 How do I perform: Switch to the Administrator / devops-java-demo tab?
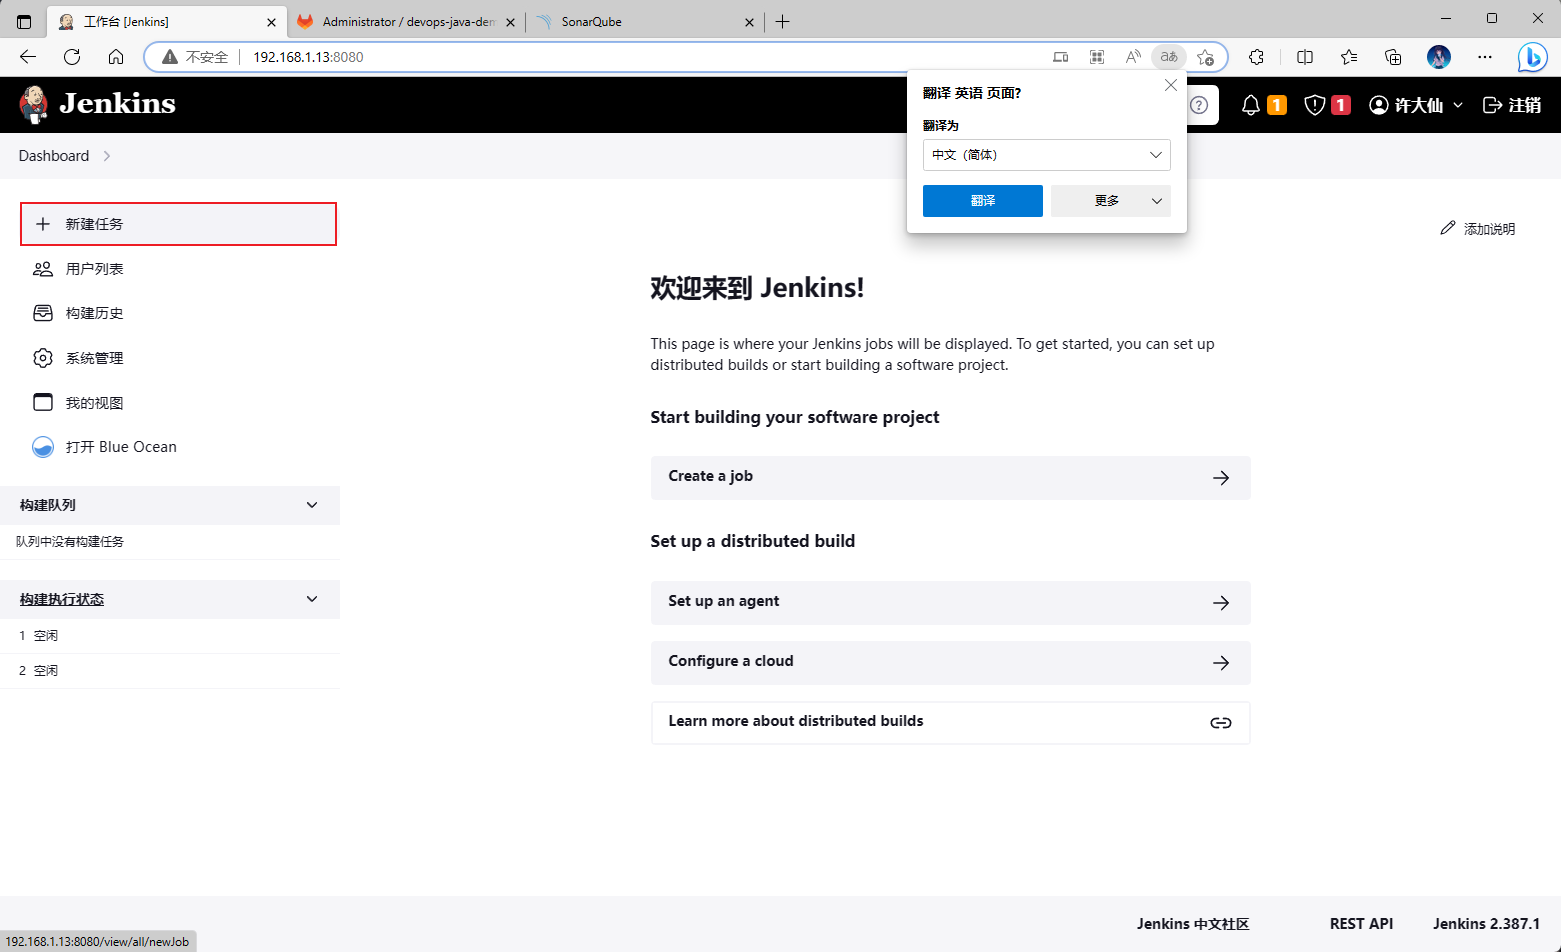click(x=408, y=22)
